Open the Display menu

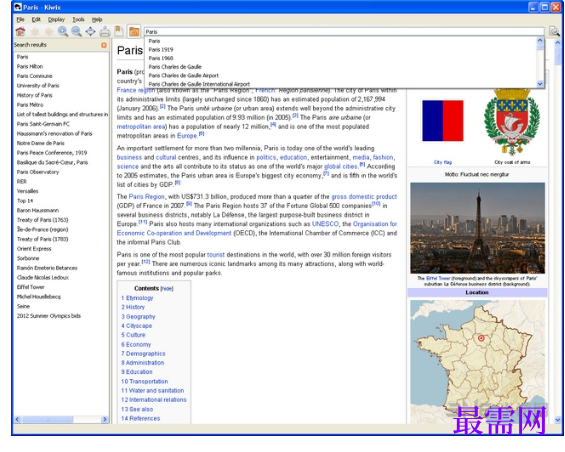(56, 19)
